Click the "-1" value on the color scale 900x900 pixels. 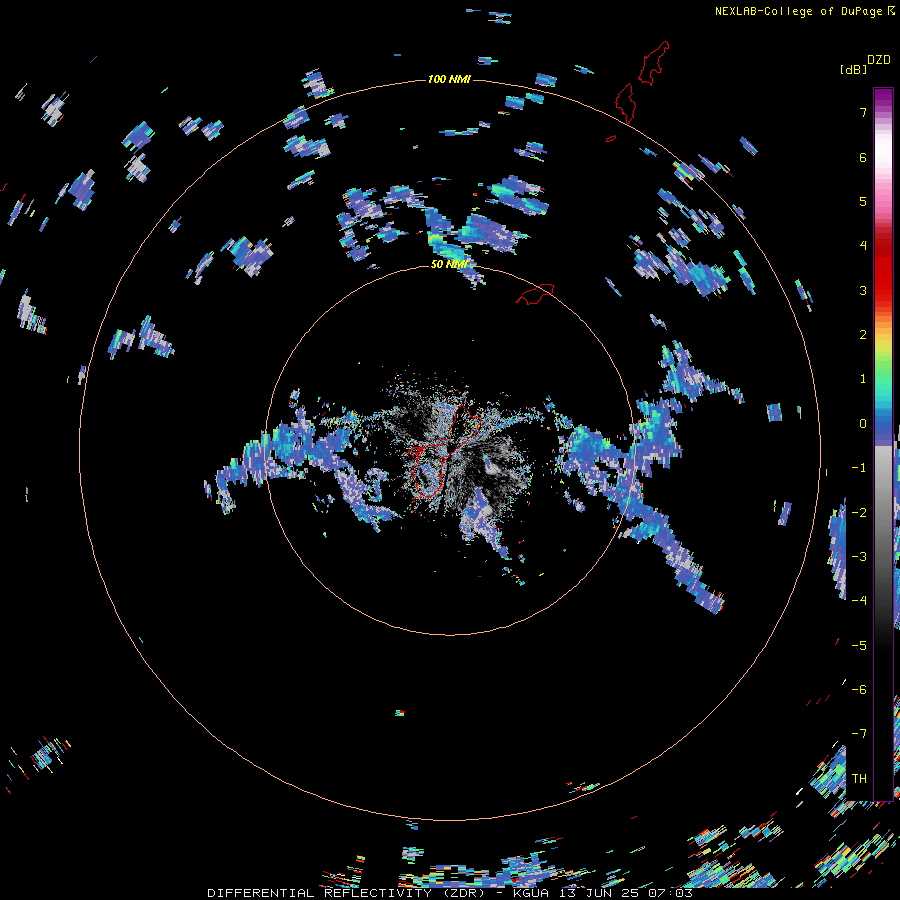point(859,468)
